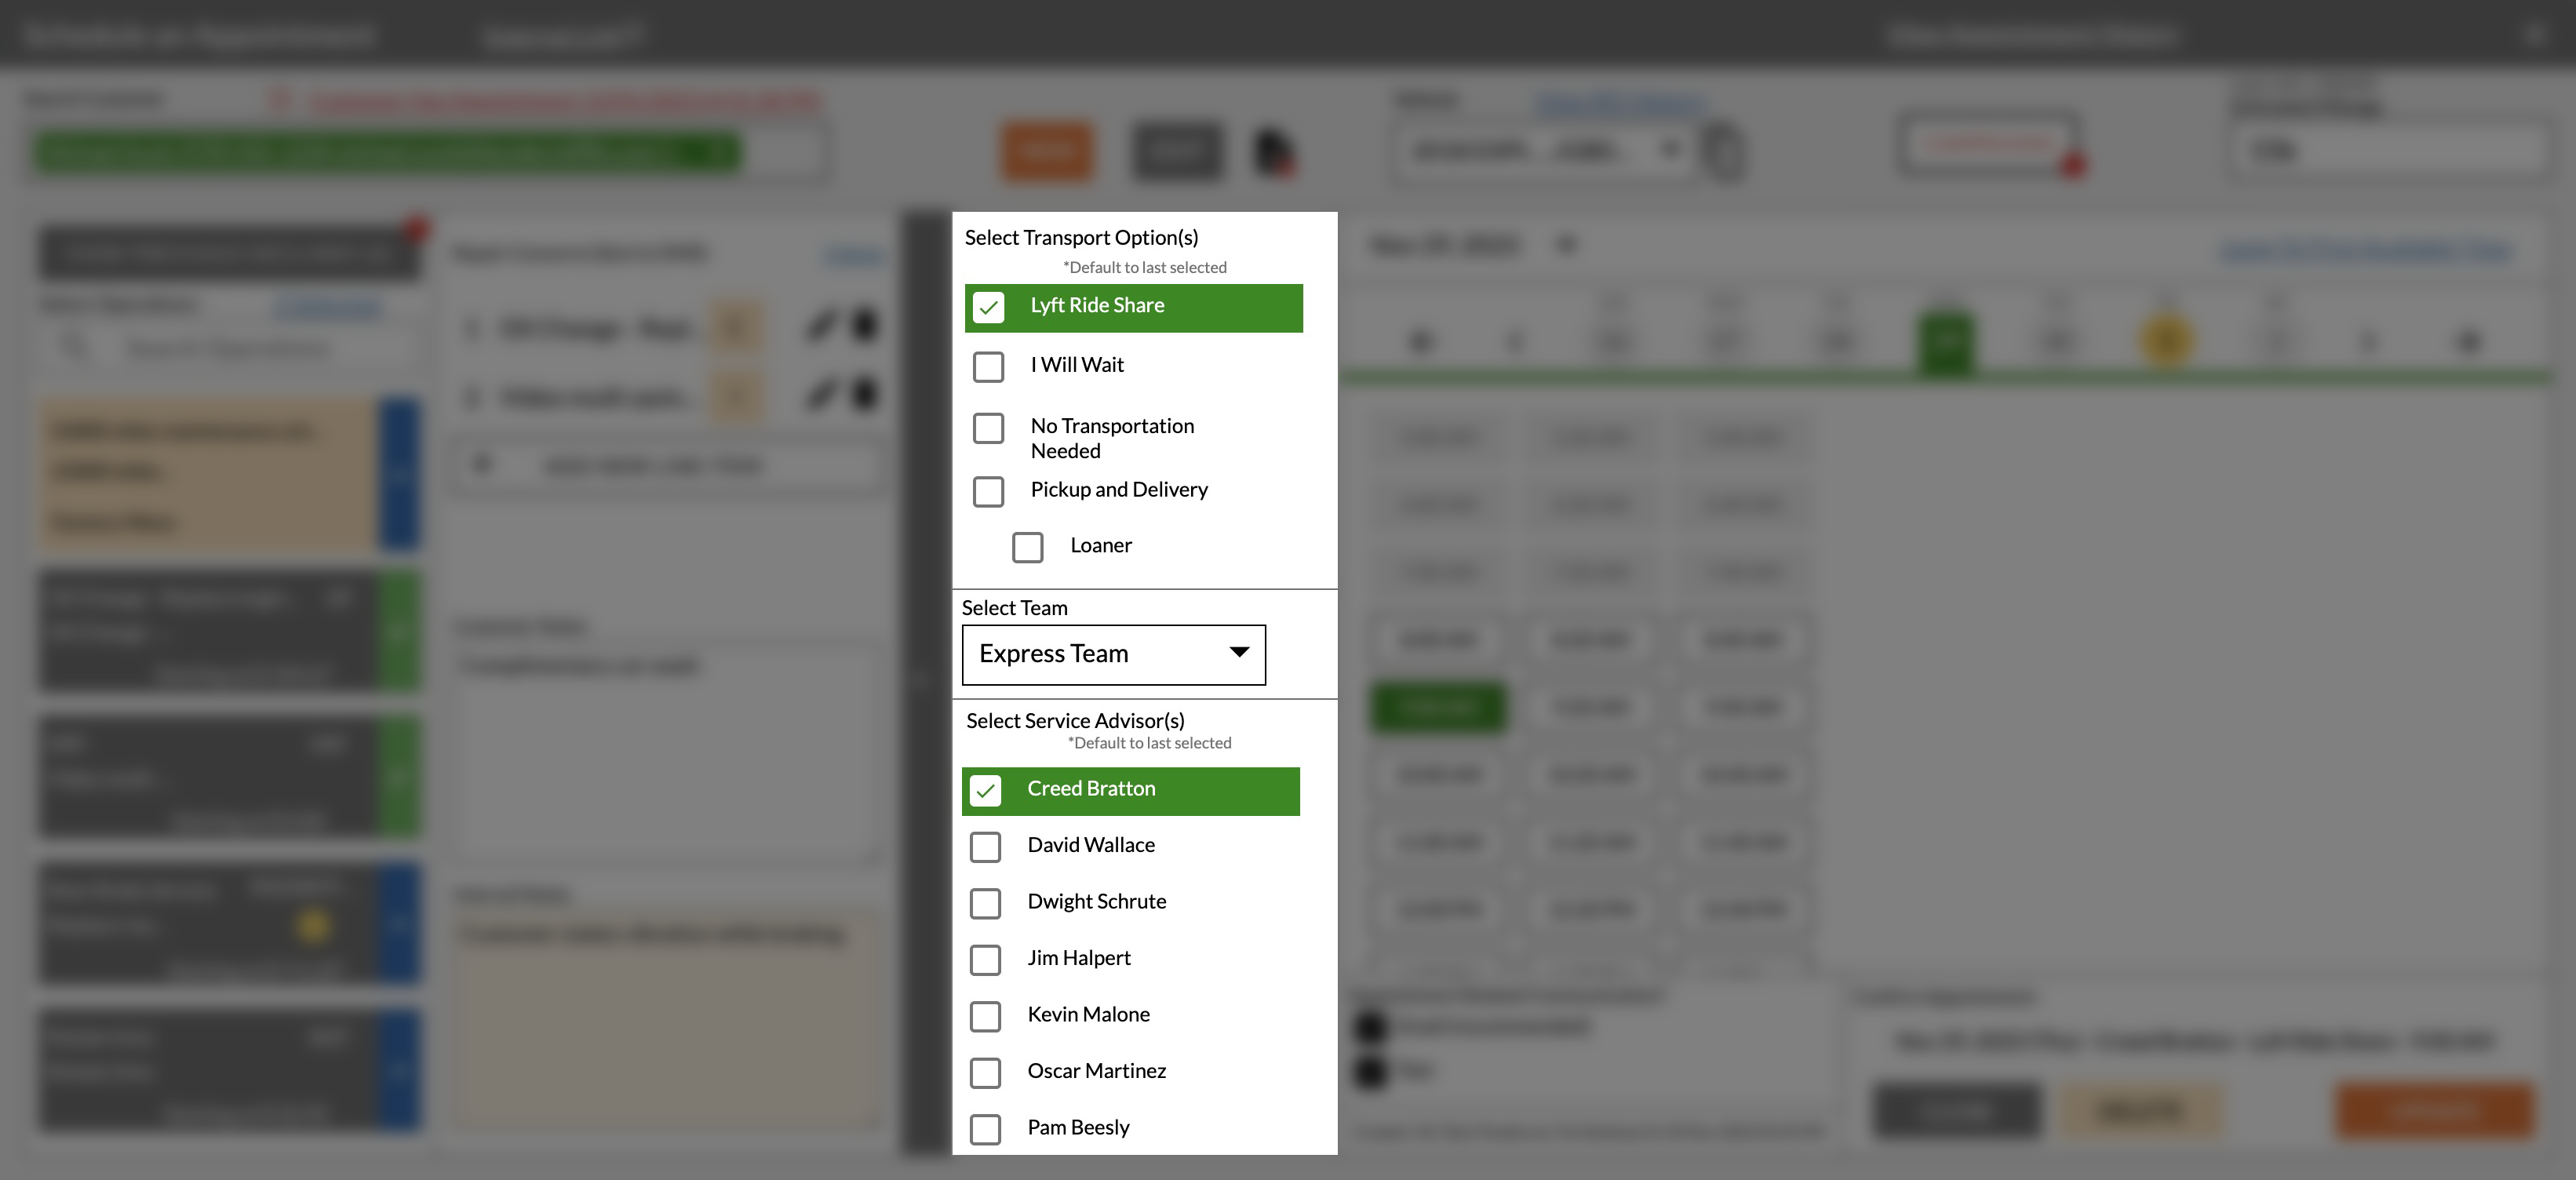Click the Dwight Schrute name label

pyautogui.click(x=1096, y=902)
